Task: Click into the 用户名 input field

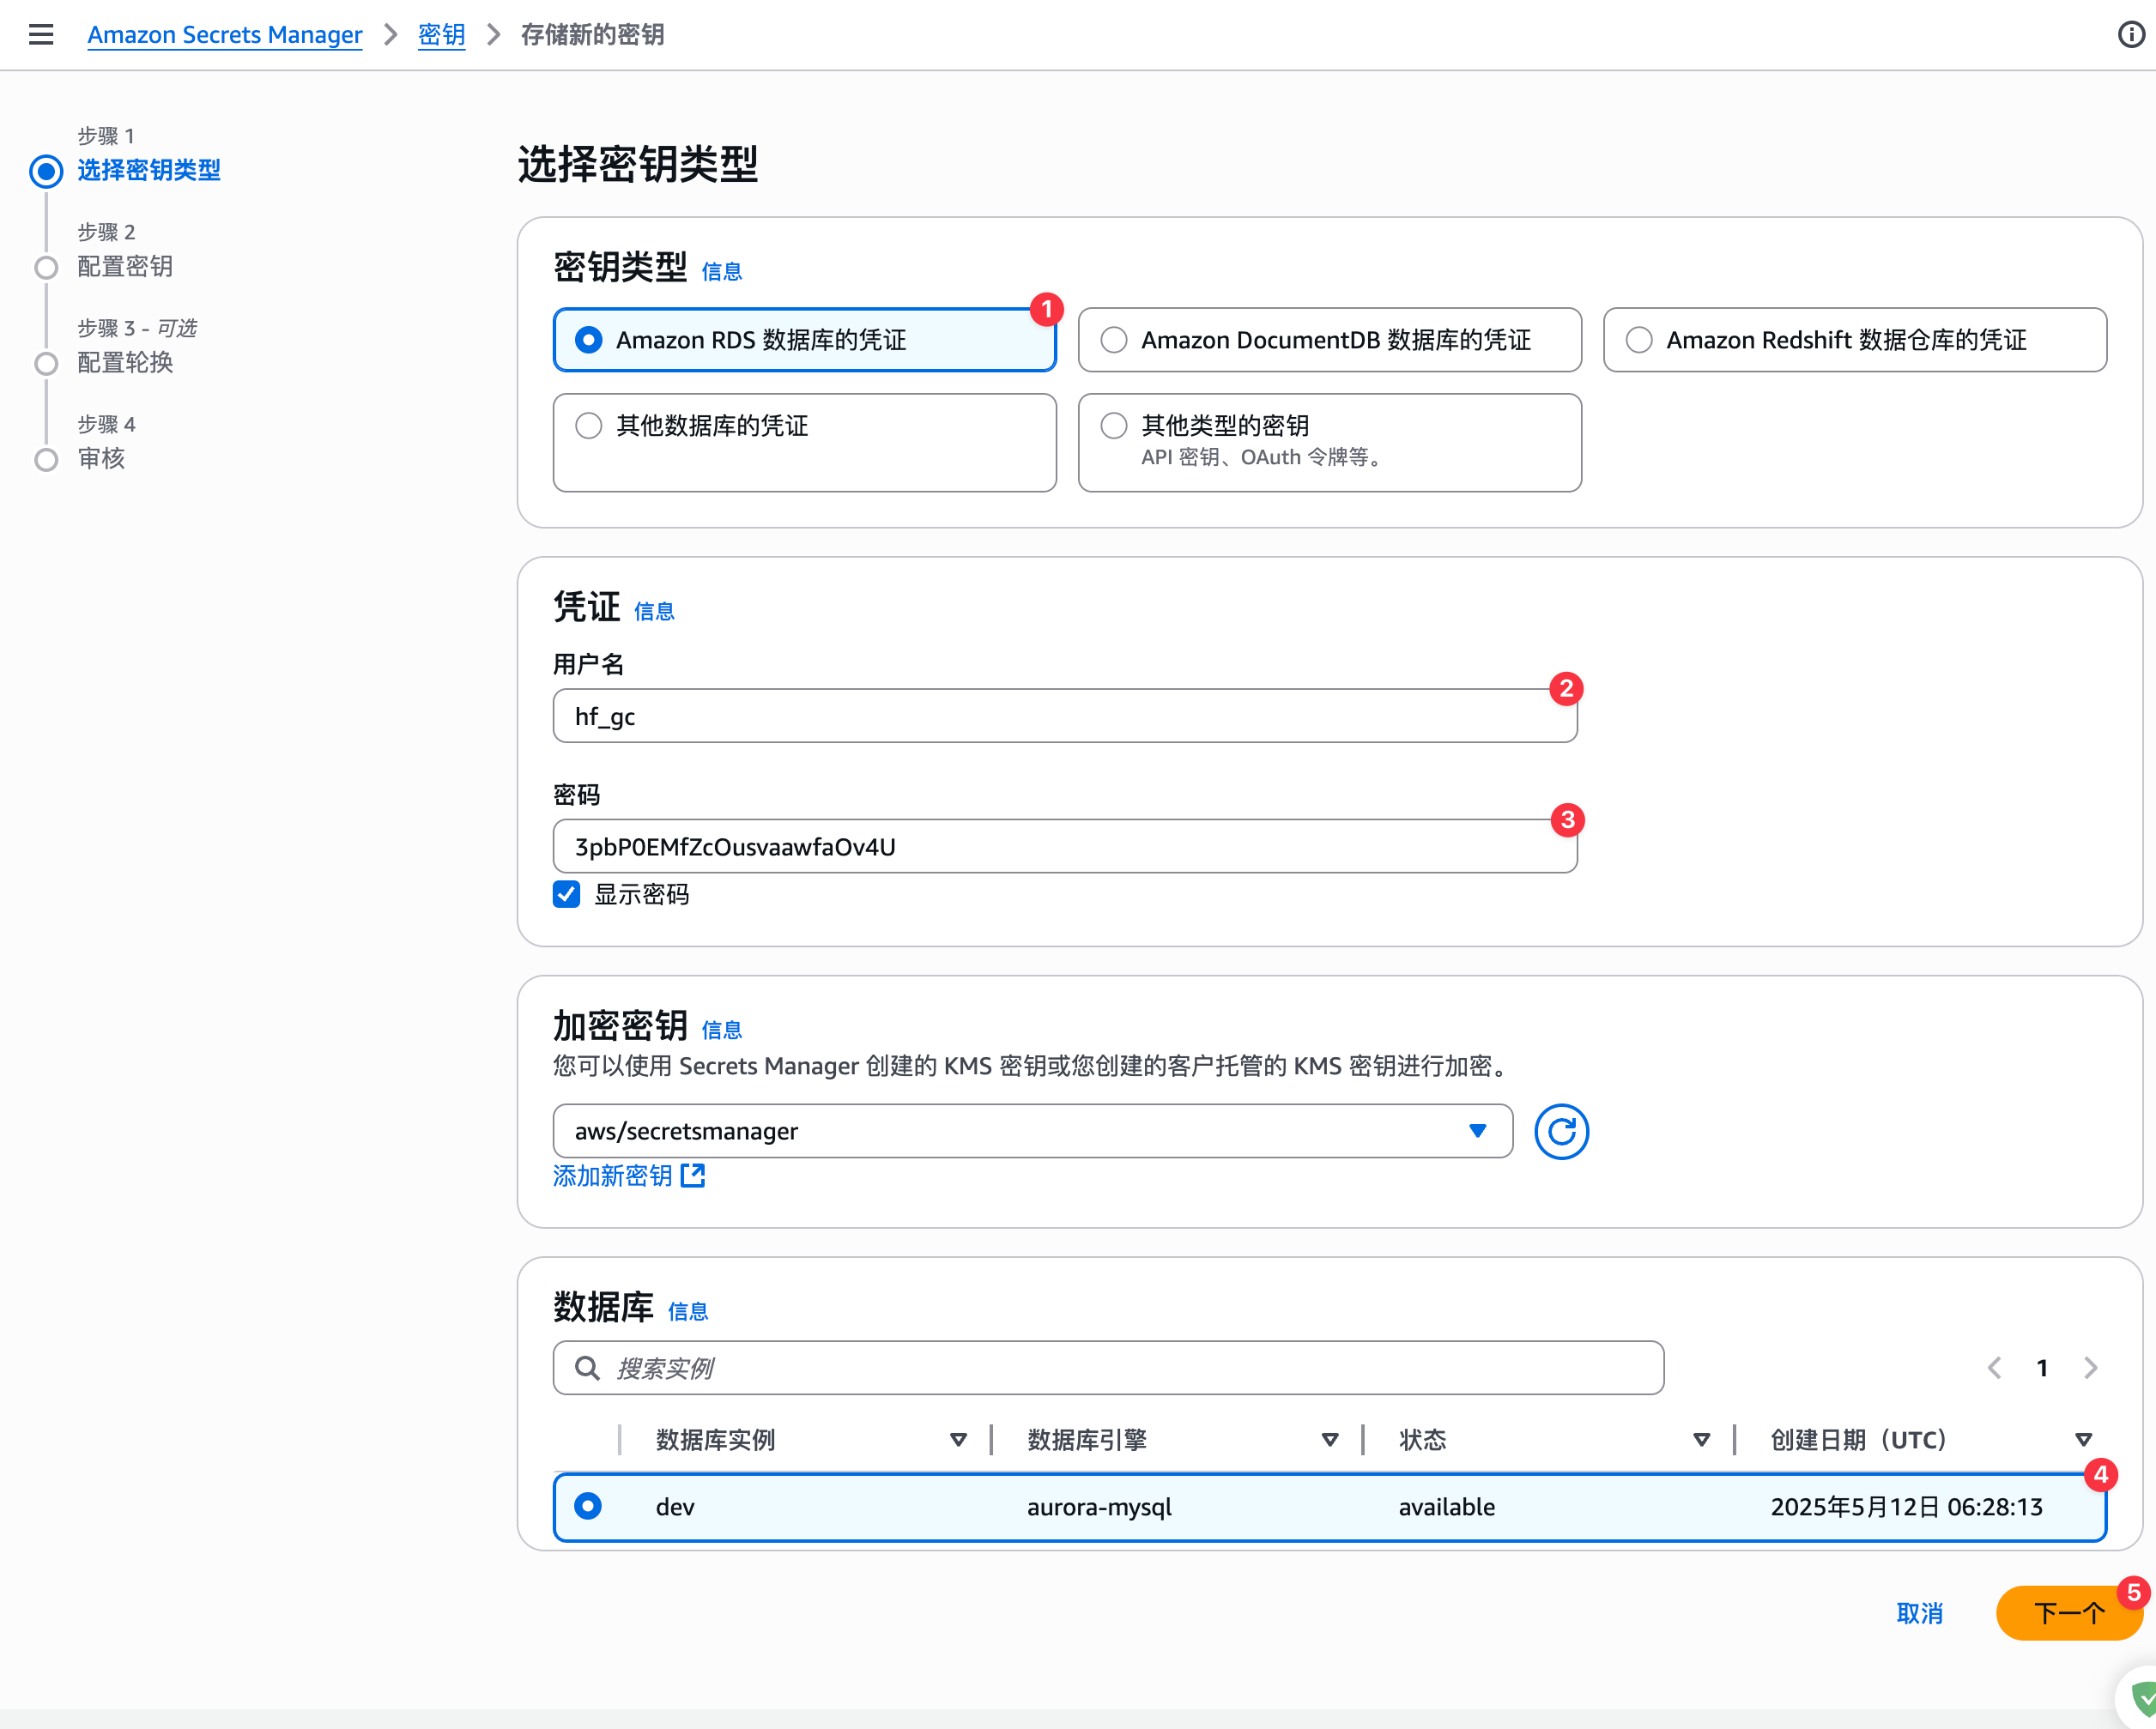Action: (x=1064, y=716)
